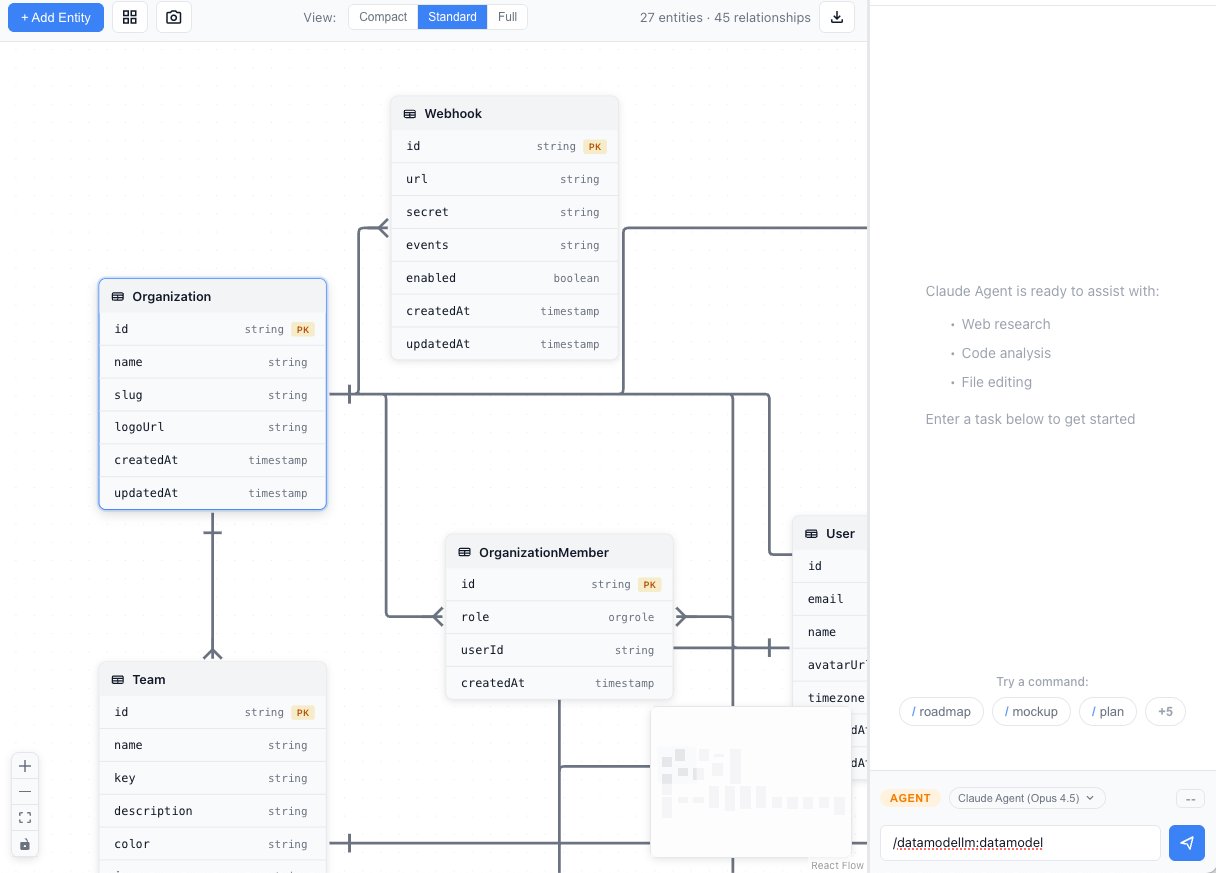Click the agent task input field
Screen dimensions: 1216x873
click(1020, 843)
